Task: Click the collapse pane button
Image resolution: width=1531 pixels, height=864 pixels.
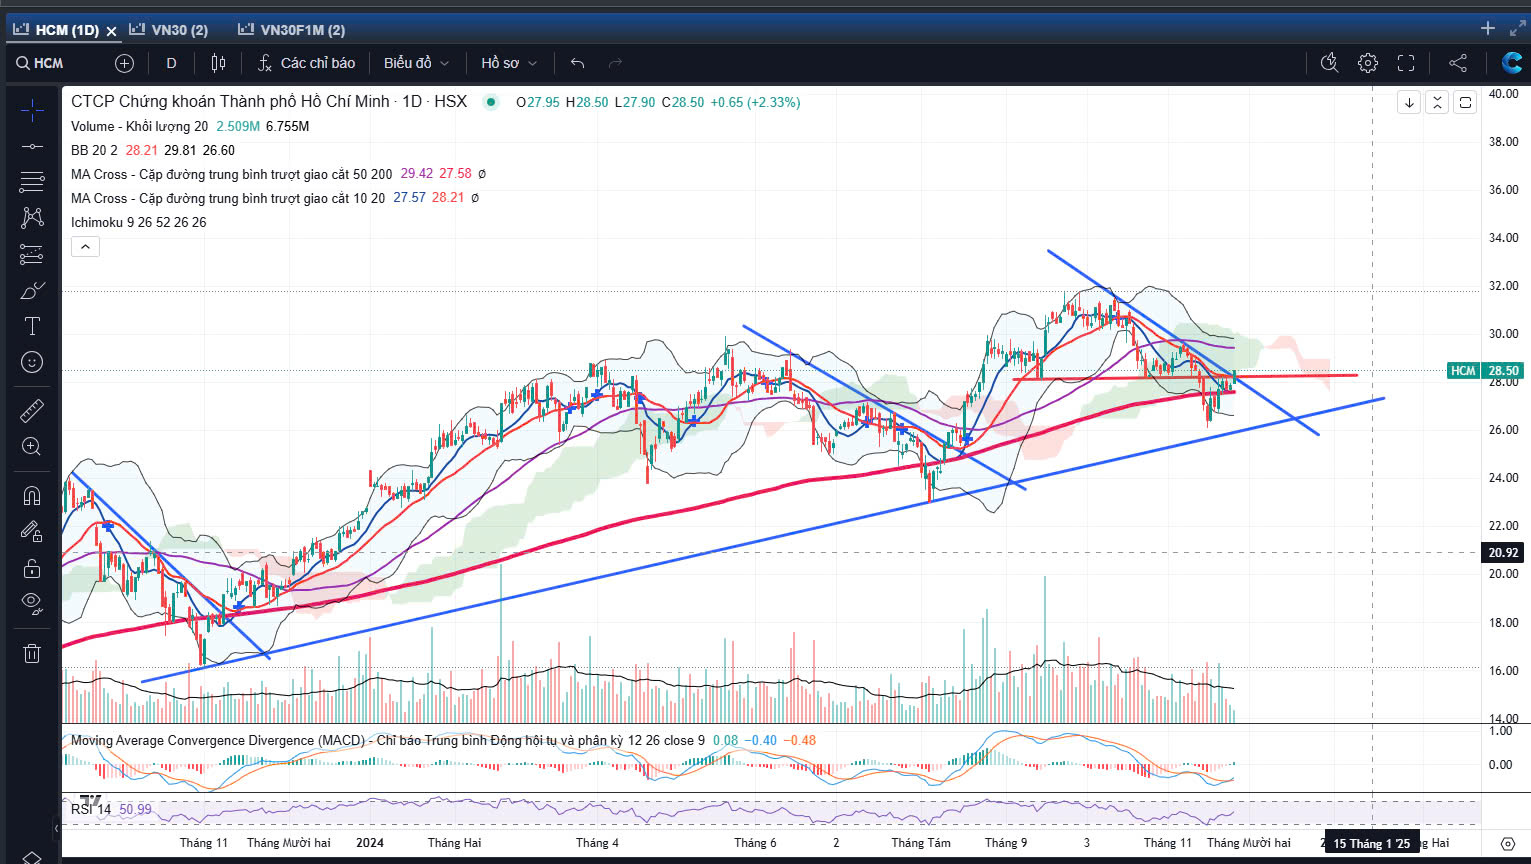Action: click(1437, 102)
